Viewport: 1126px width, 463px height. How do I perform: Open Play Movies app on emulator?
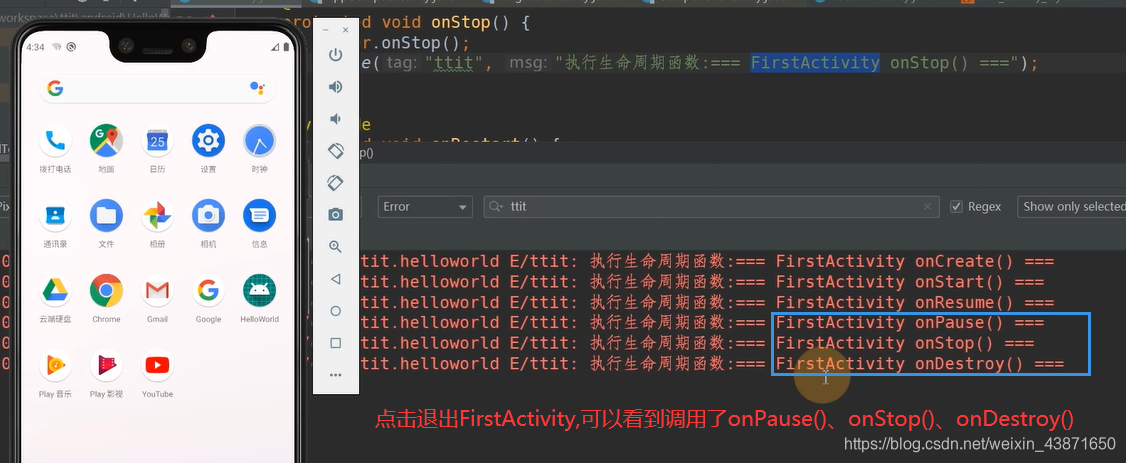pyautogui.click(x=106, y=365)
